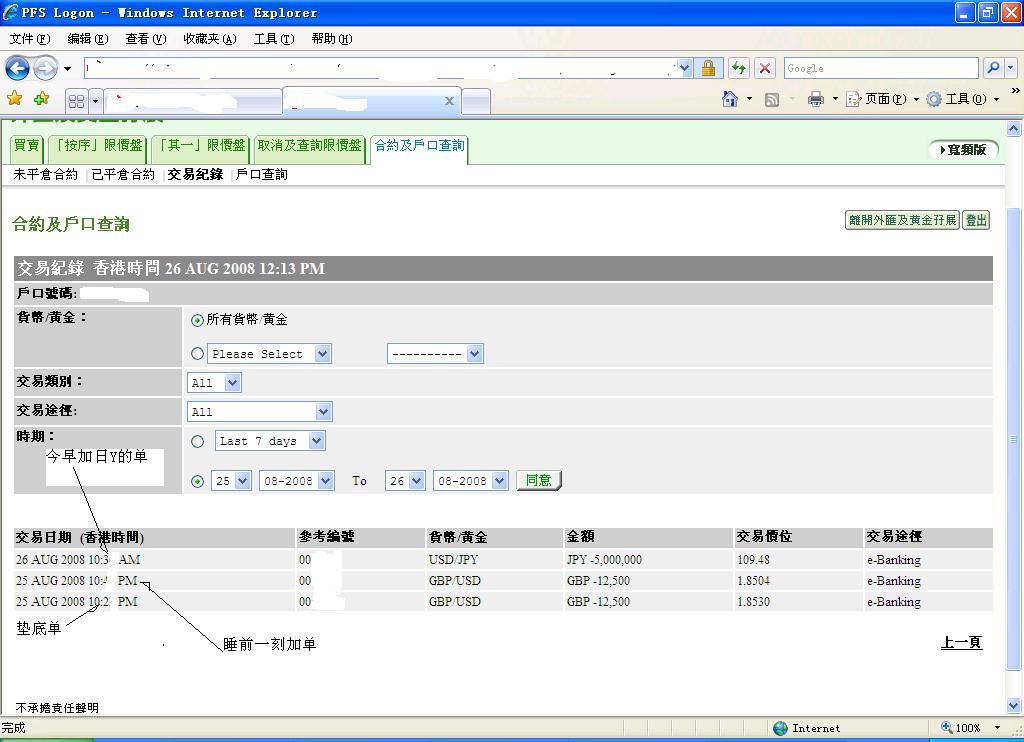Click the security lock icon in address bar

[708, 68]
